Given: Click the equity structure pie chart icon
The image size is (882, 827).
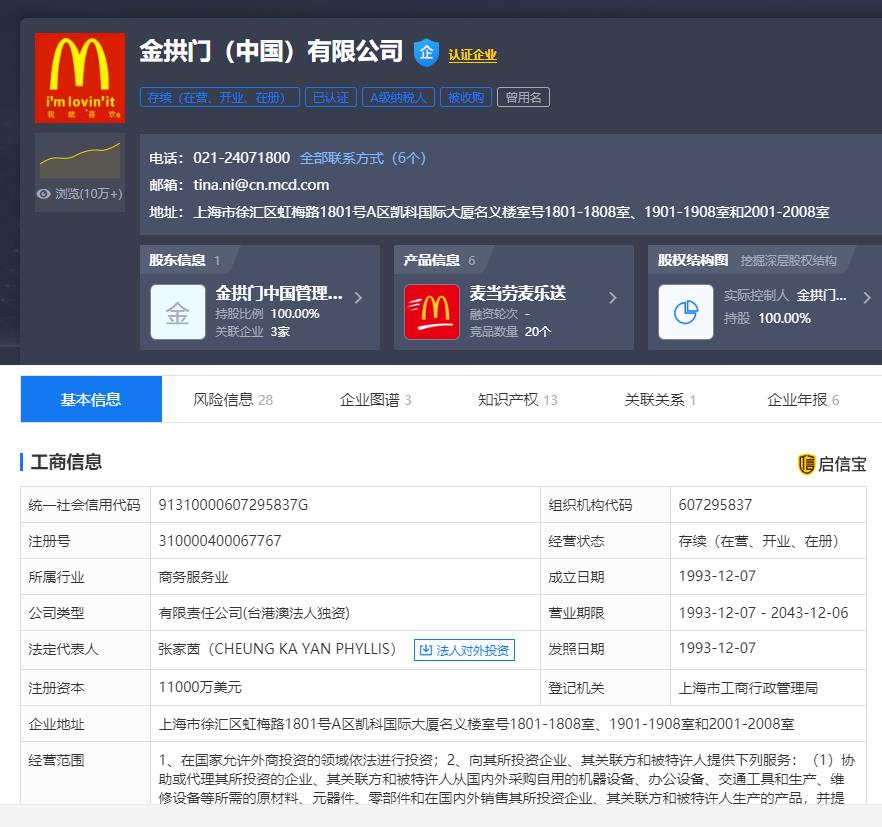Looking at the screenshot, I should (685, 313).
